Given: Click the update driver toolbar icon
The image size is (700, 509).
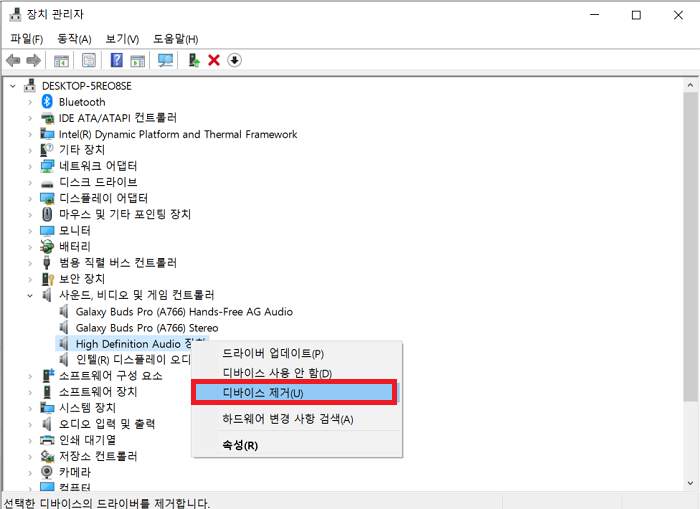Looking at the screenshot, I should click(194, 60).
